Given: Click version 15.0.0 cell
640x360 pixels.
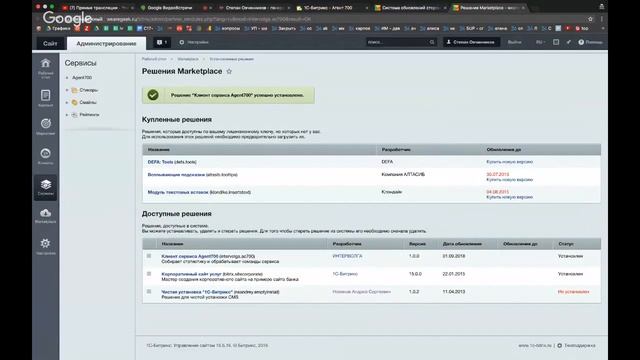Looking at the screenshot, I should [415, 274].
